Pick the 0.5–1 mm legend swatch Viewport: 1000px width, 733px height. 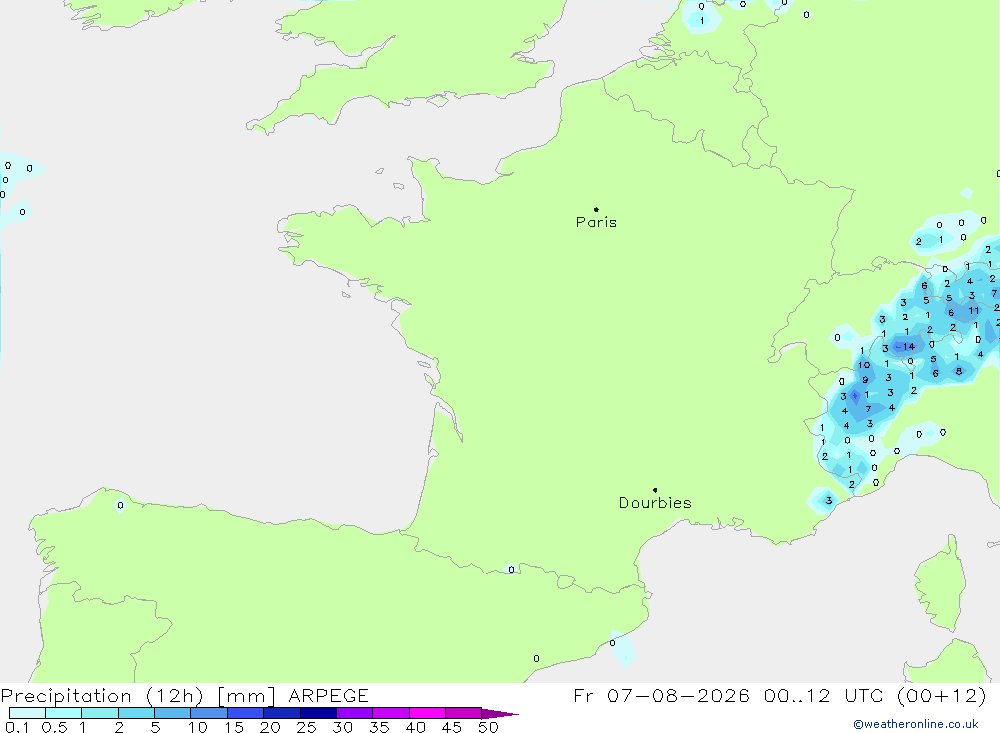pos(64,713)
